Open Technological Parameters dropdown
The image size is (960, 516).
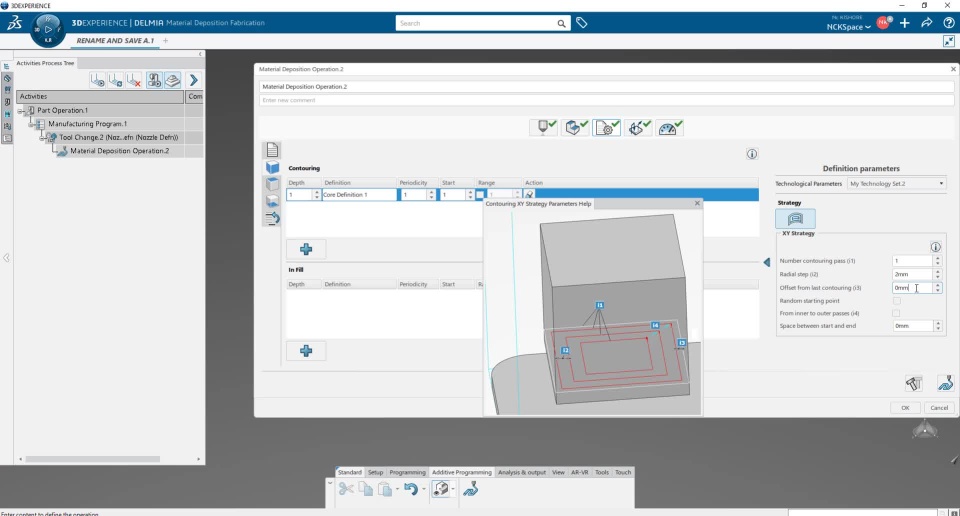click(897, 184)
